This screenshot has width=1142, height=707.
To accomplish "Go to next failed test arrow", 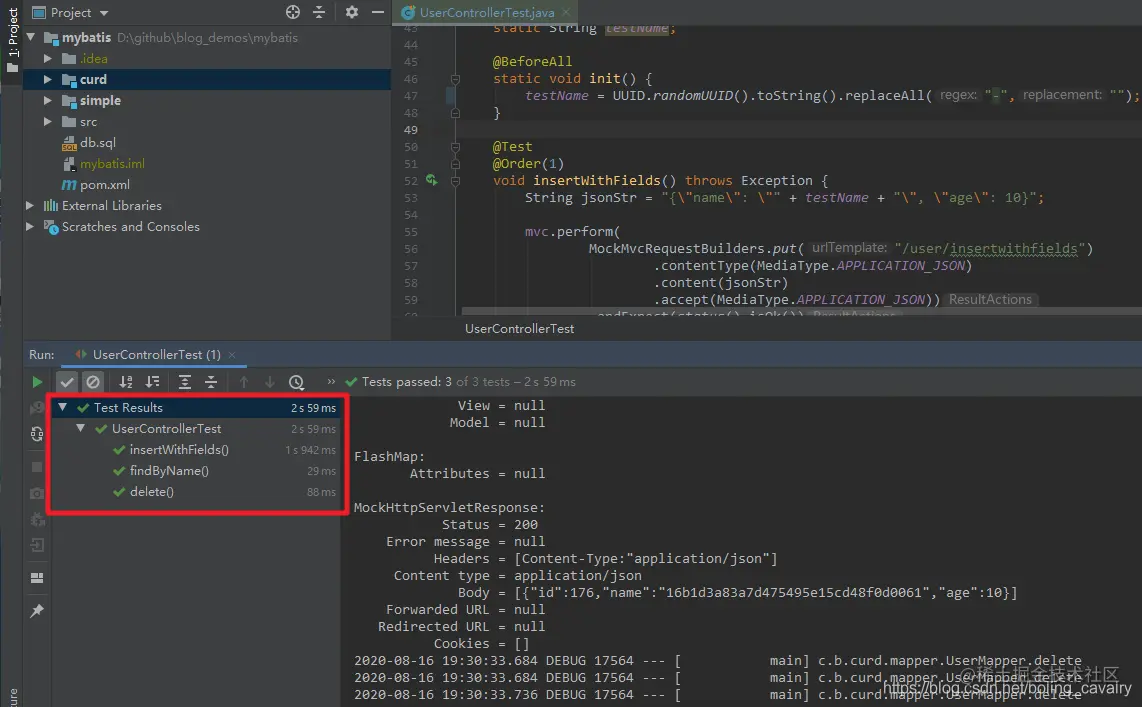I will coord(269,382).
